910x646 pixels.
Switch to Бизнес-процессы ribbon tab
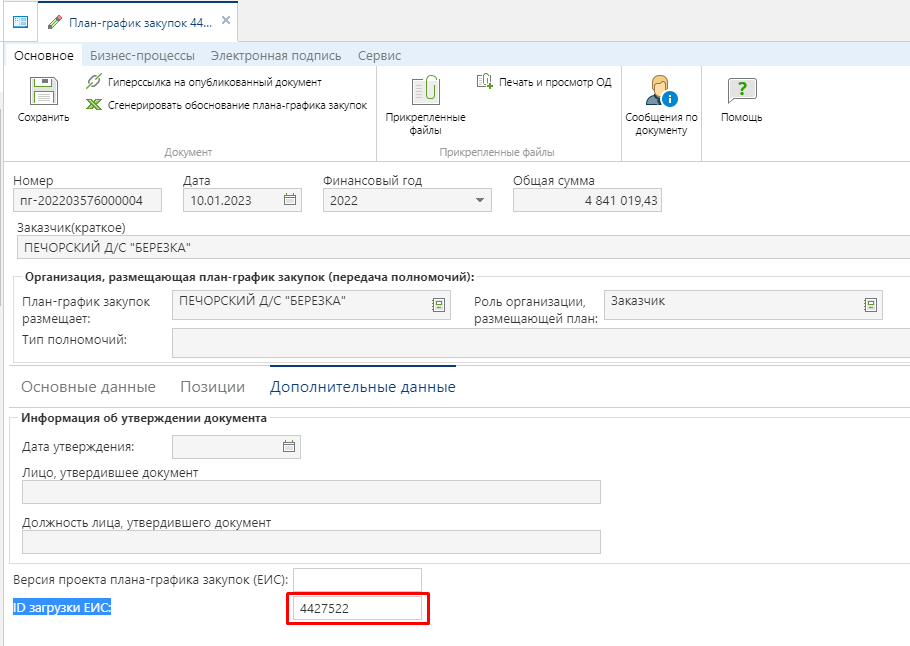[142, 56]
